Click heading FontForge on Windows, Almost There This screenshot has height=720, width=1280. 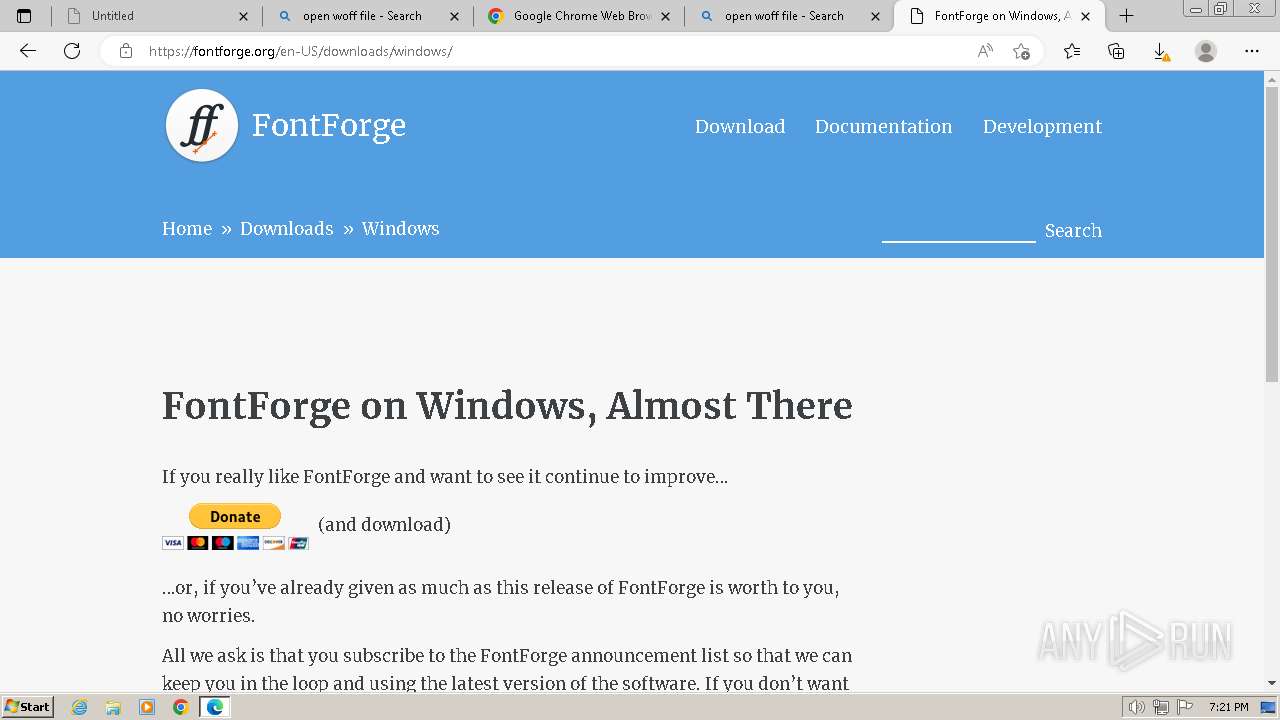click(507, 406)
